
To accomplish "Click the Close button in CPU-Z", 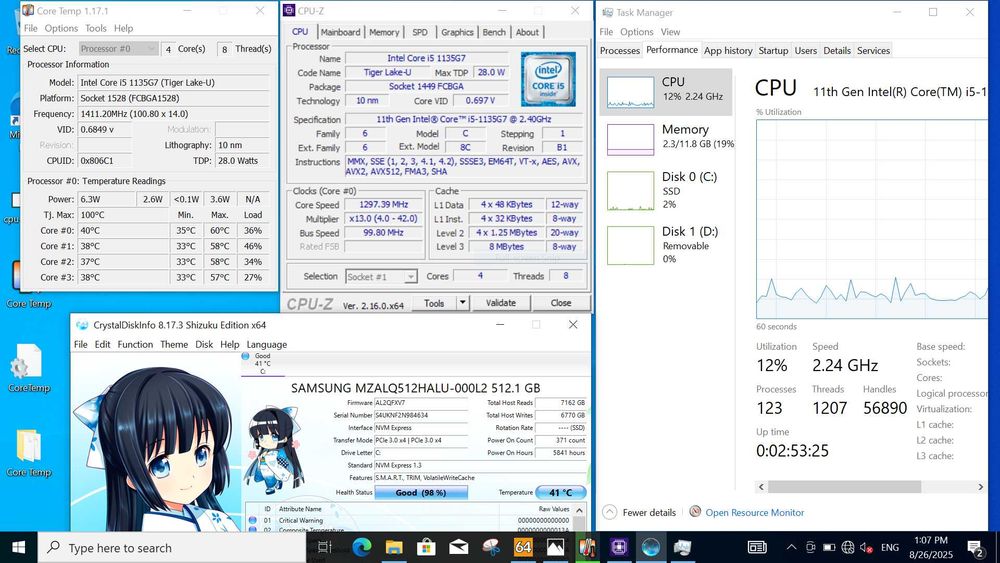I will (561, 303).
